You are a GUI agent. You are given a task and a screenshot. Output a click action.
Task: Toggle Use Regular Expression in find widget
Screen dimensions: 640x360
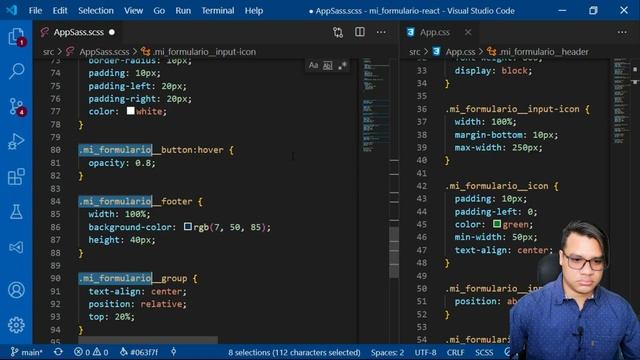[342, 65]
